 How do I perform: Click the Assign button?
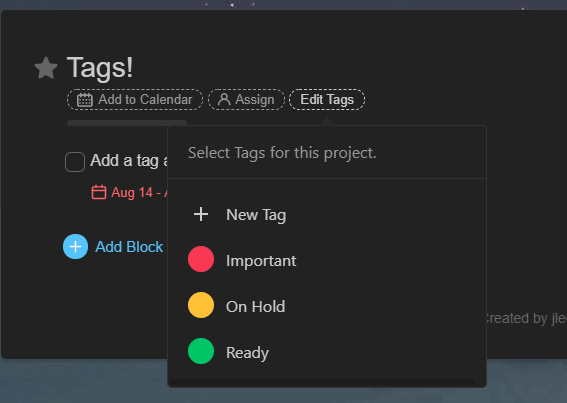[x=246, y=99]
